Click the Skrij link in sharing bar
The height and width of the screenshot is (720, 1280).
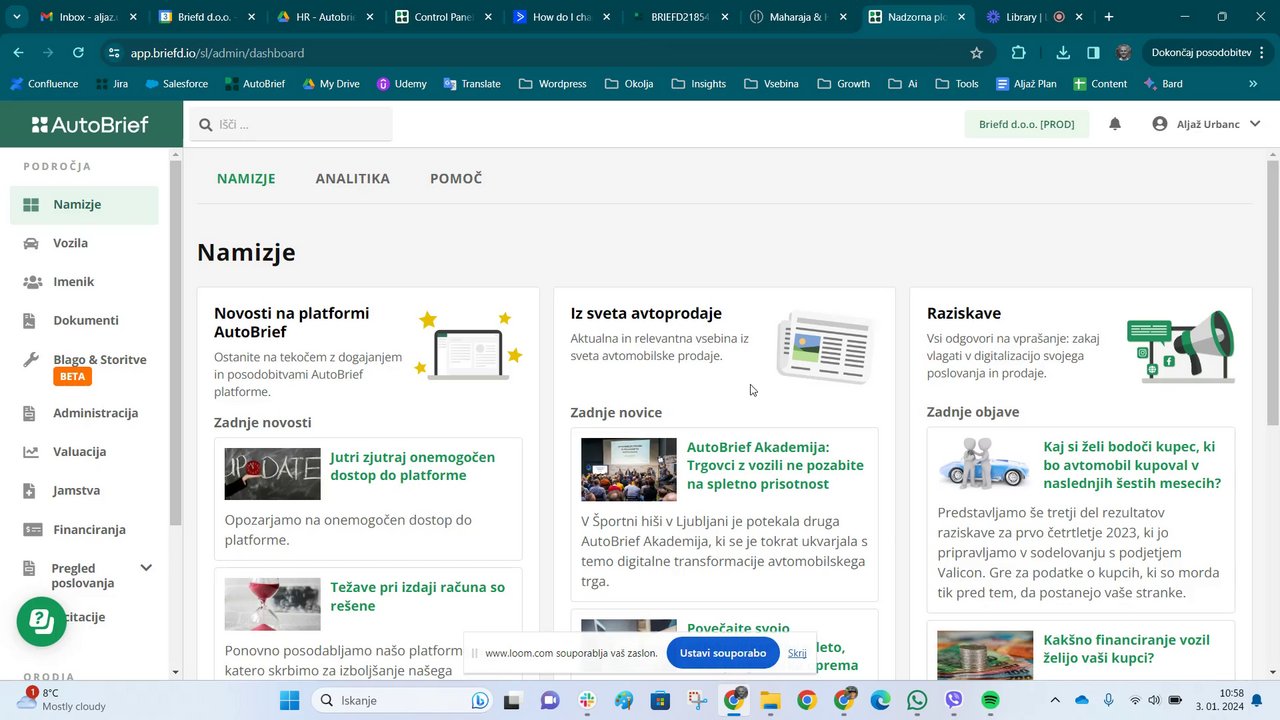[x=797, y=653]
